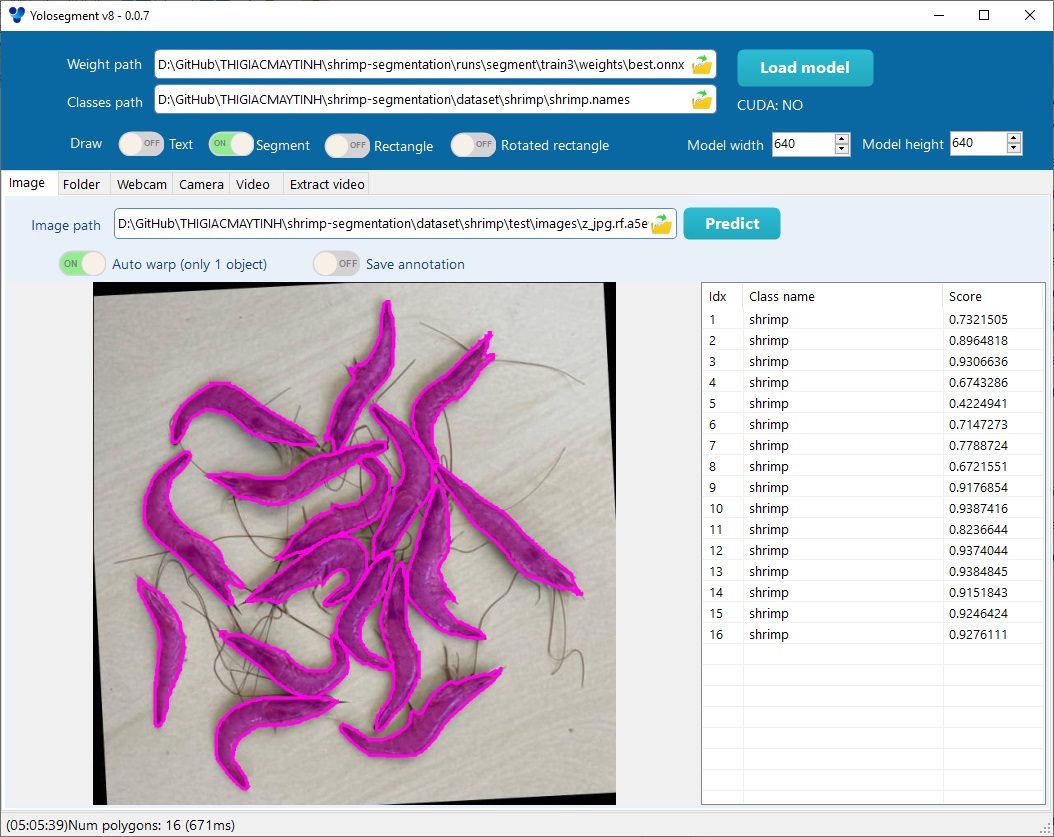The height and width of the screenshot is (837, 1054).
Task: Switch to the Folder tab
Action: click(81, 184)
